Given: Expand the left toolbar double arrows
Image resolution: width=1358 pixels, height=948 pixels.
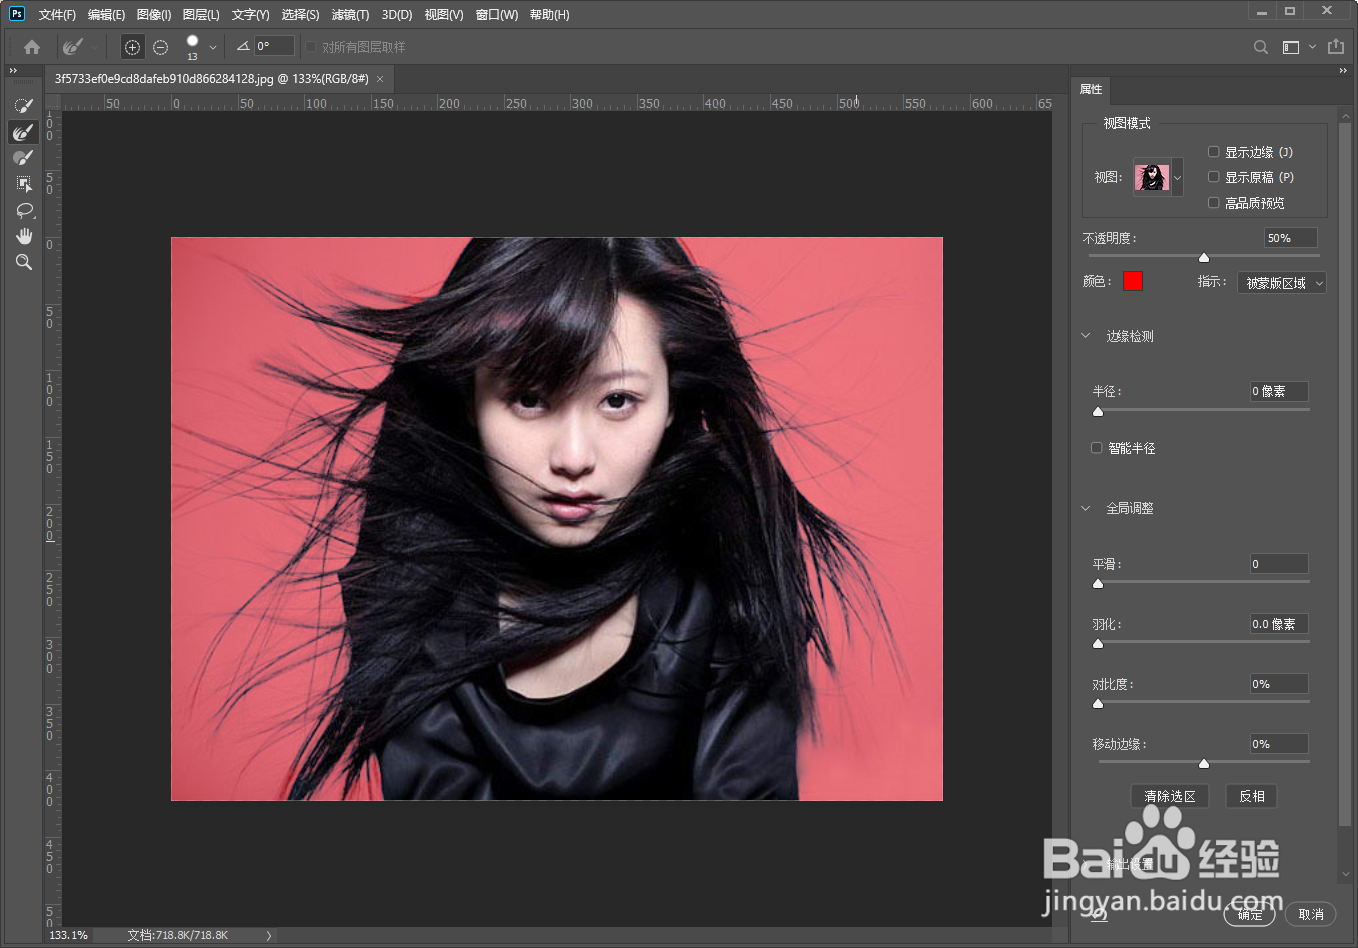Looking at the screenshot, I should (x=13, y=71).
